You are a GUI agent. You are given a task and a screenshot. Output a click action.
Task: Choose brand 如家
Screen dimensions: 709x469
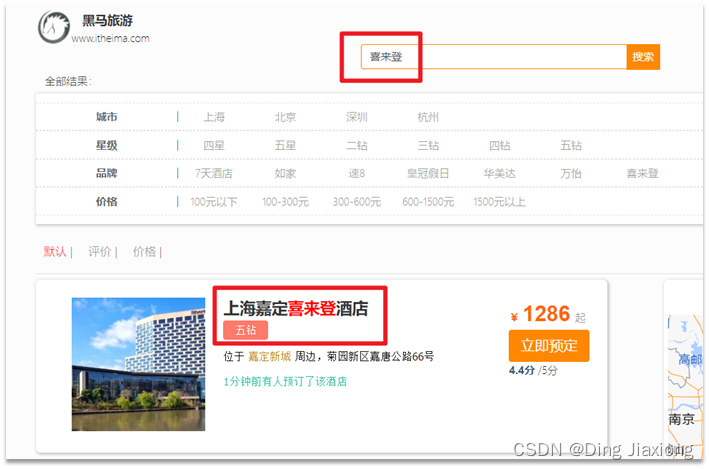285,173
